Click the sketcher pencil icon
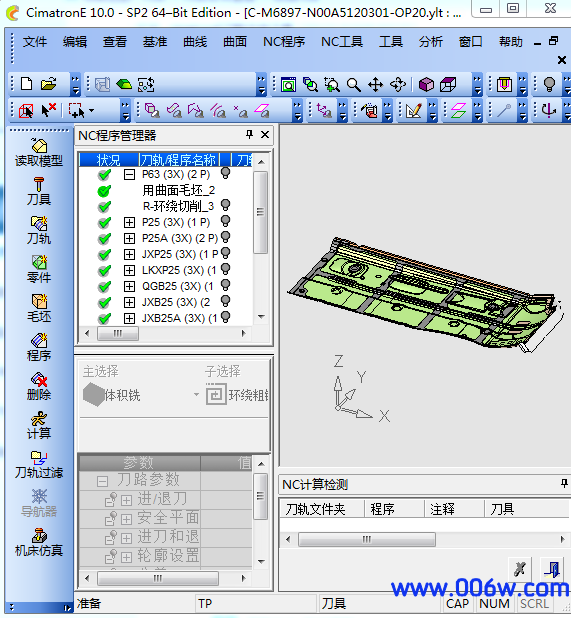The image size is (571, 618). (x=413, y=110)
